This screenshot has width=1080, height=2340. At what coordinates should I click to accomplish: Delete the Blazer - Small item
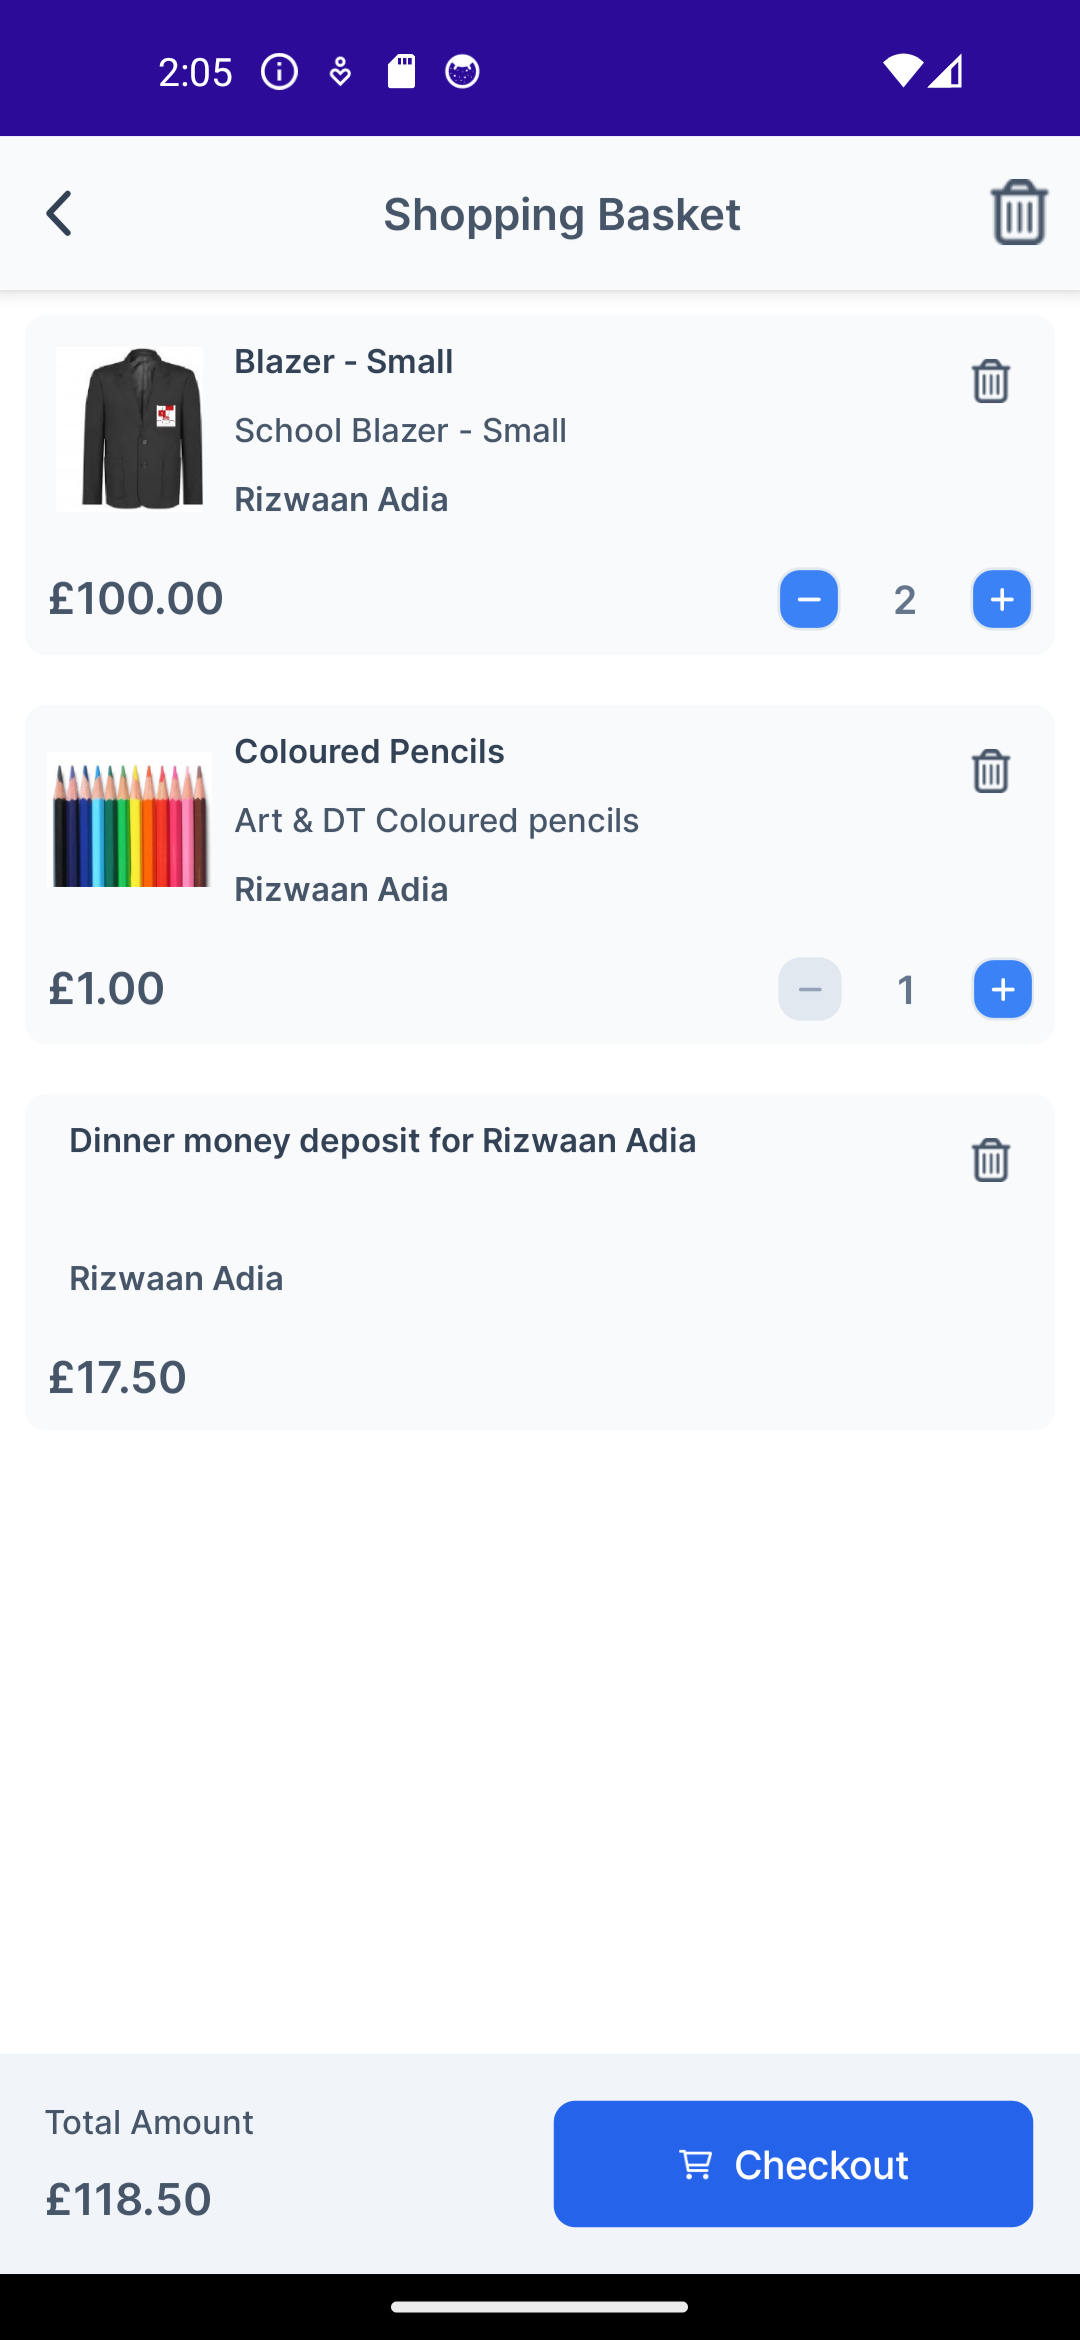point(990,381)
